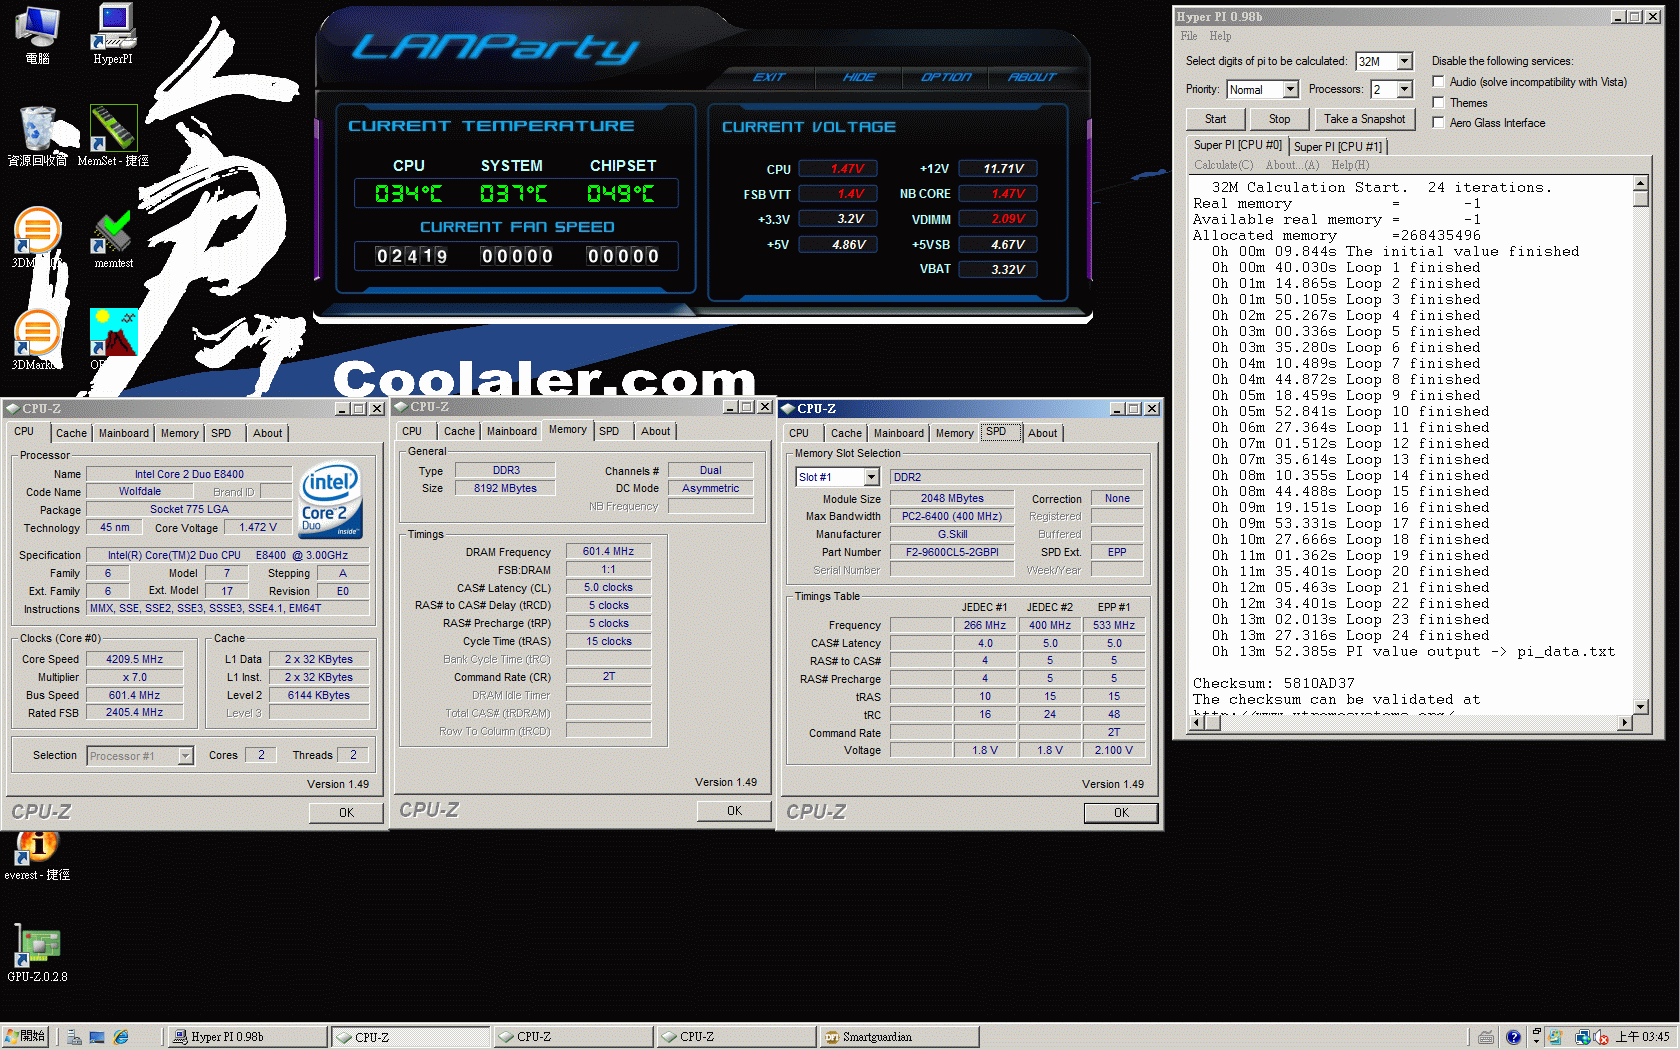
Task: Open the second 3DMark shortcut below memtest row
Action: click(37, 340)
